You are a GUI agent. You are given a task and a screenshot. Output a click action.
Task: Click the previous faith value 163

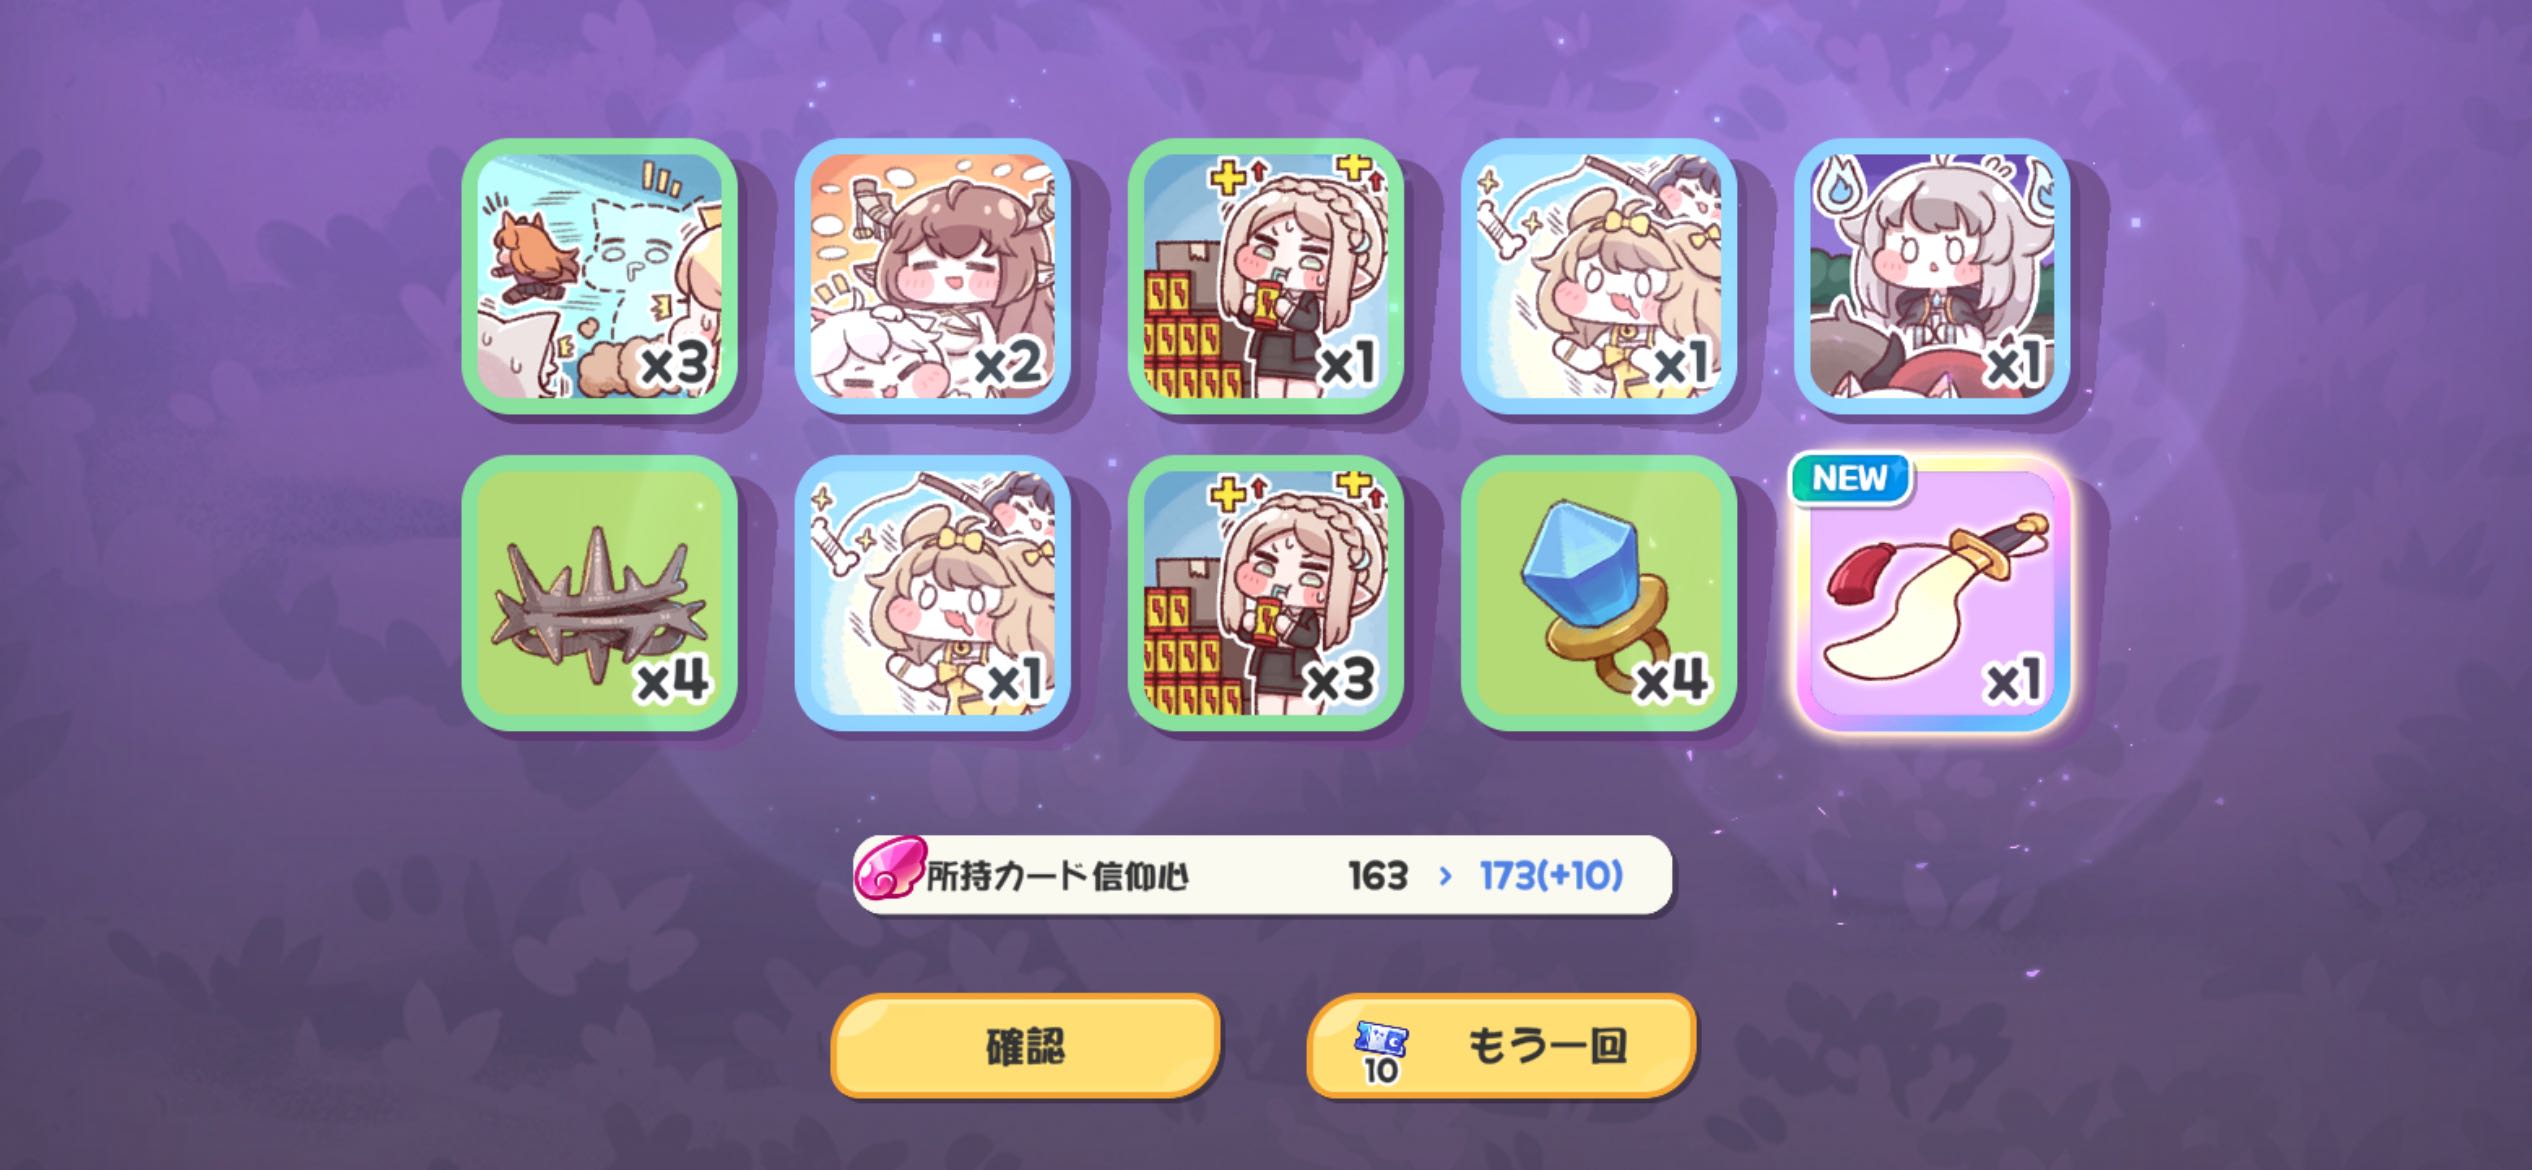point(1378,876)
